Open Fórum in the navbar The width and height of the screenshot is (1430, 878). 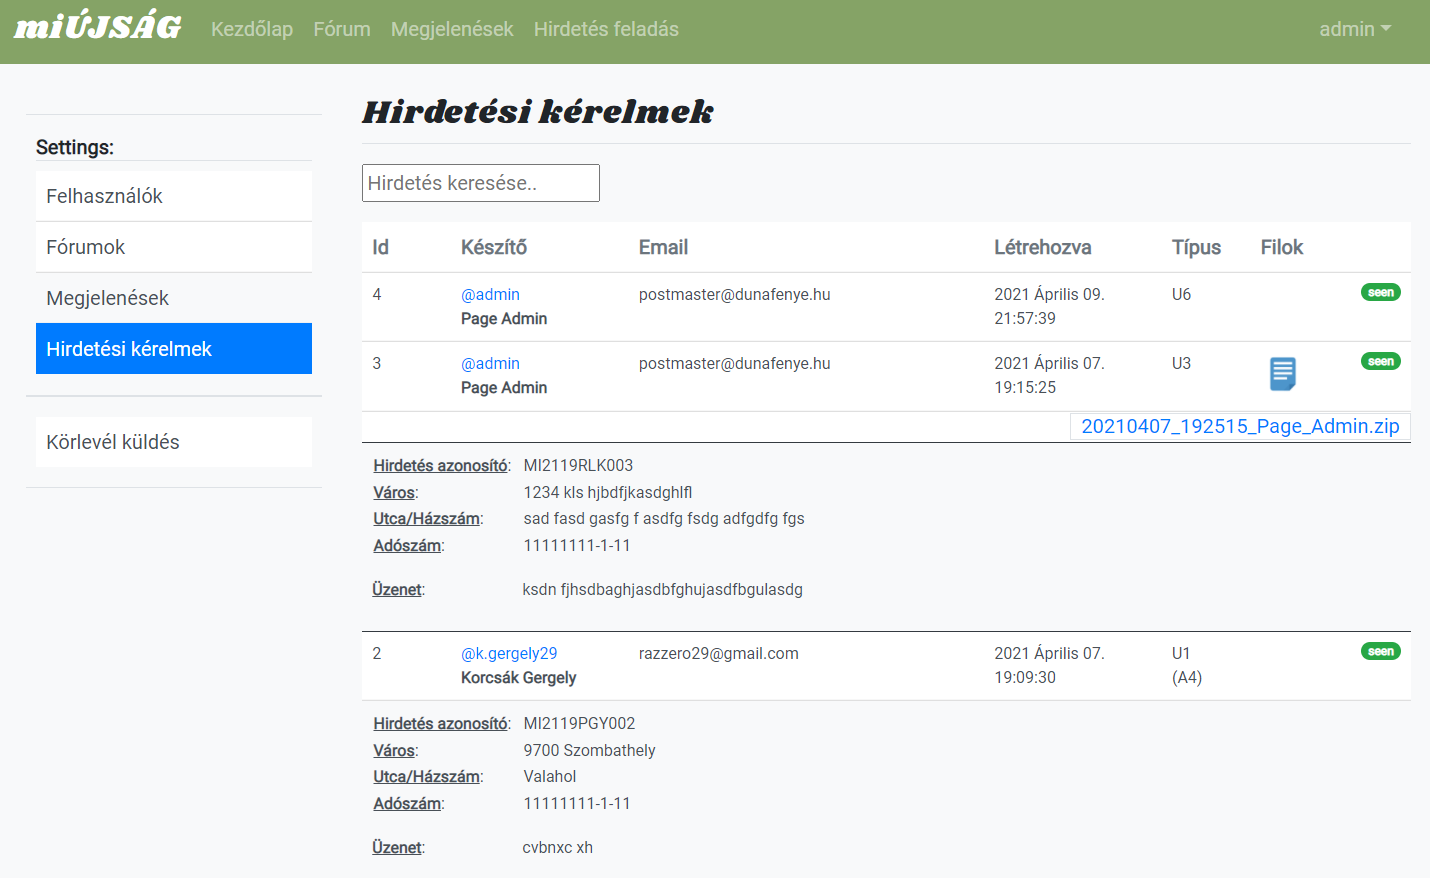342,29
